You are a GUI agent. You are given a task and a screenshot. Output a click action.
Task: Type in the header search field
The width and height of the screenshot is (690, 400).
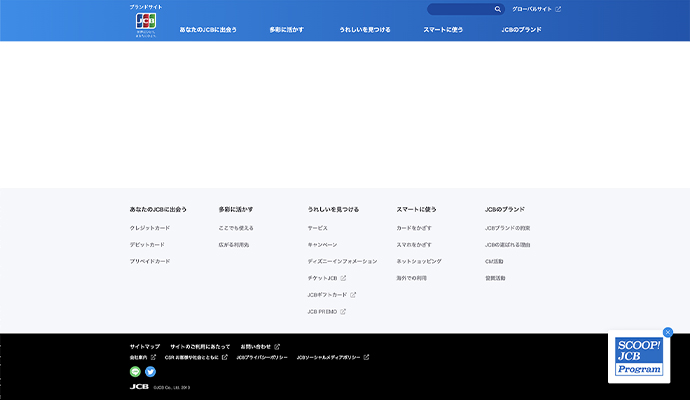click(460, 9)
